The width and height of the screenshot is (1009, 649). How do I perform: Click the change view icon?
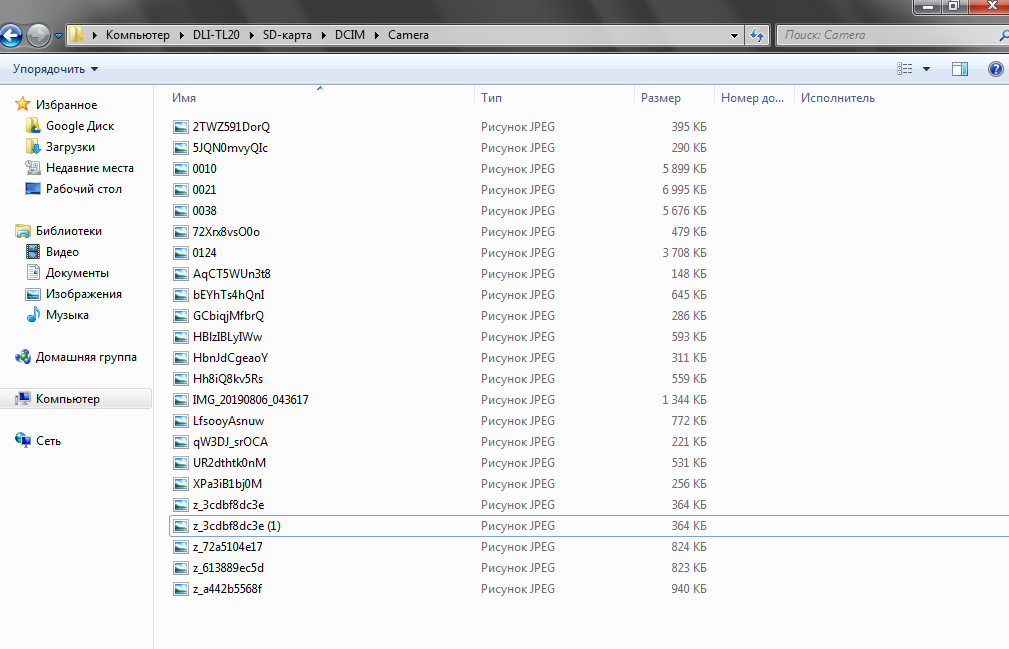click(905, 69)
